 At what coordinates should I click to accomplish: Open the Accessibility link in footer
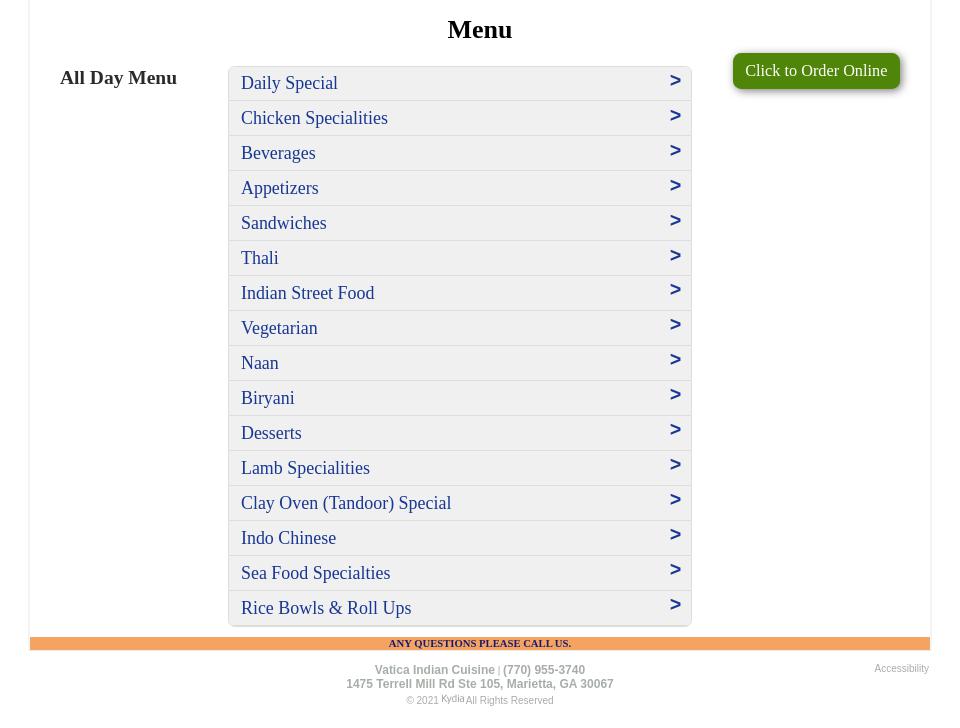[901, 668]
